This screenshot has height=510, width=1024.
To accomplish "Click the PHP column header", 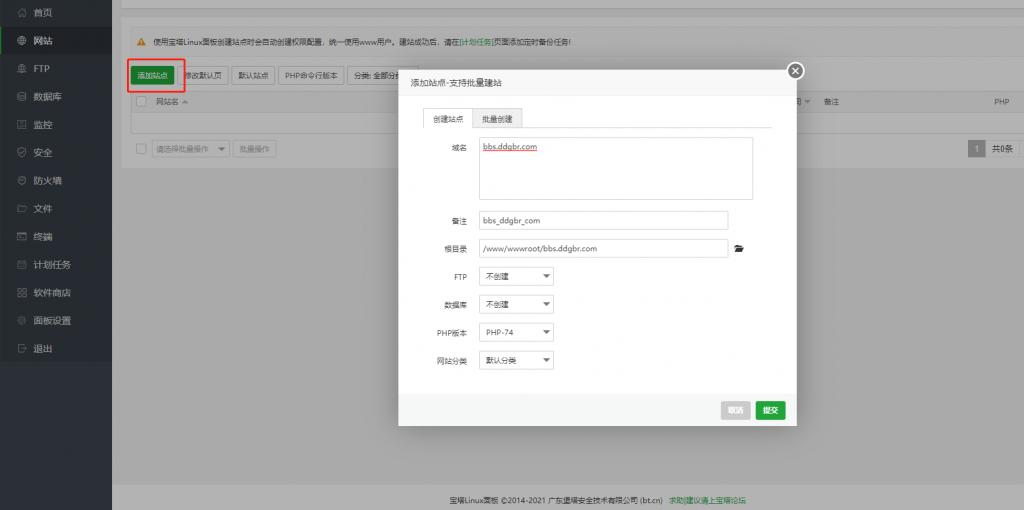I will pos(1002,102).
